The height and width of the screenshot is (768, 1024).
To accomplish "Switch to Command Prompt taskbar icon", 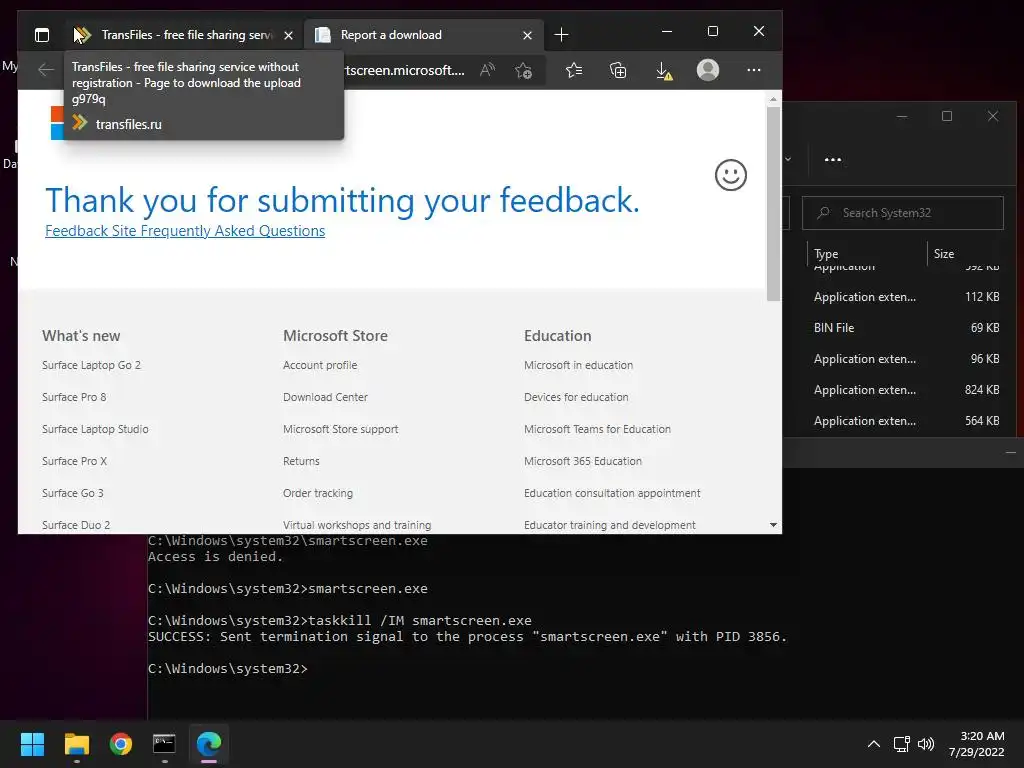I will tap(164, 744).
